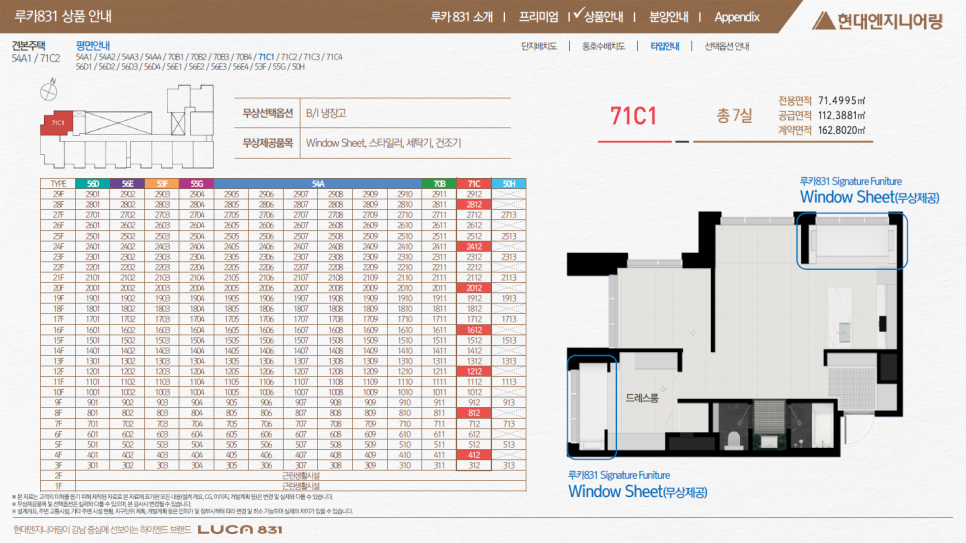The width and height of the screenshot is (966, 543).
Task: Select plan type 56E1 in 평면안내 list
Action: pyautogui.click(x=174, y=67)
